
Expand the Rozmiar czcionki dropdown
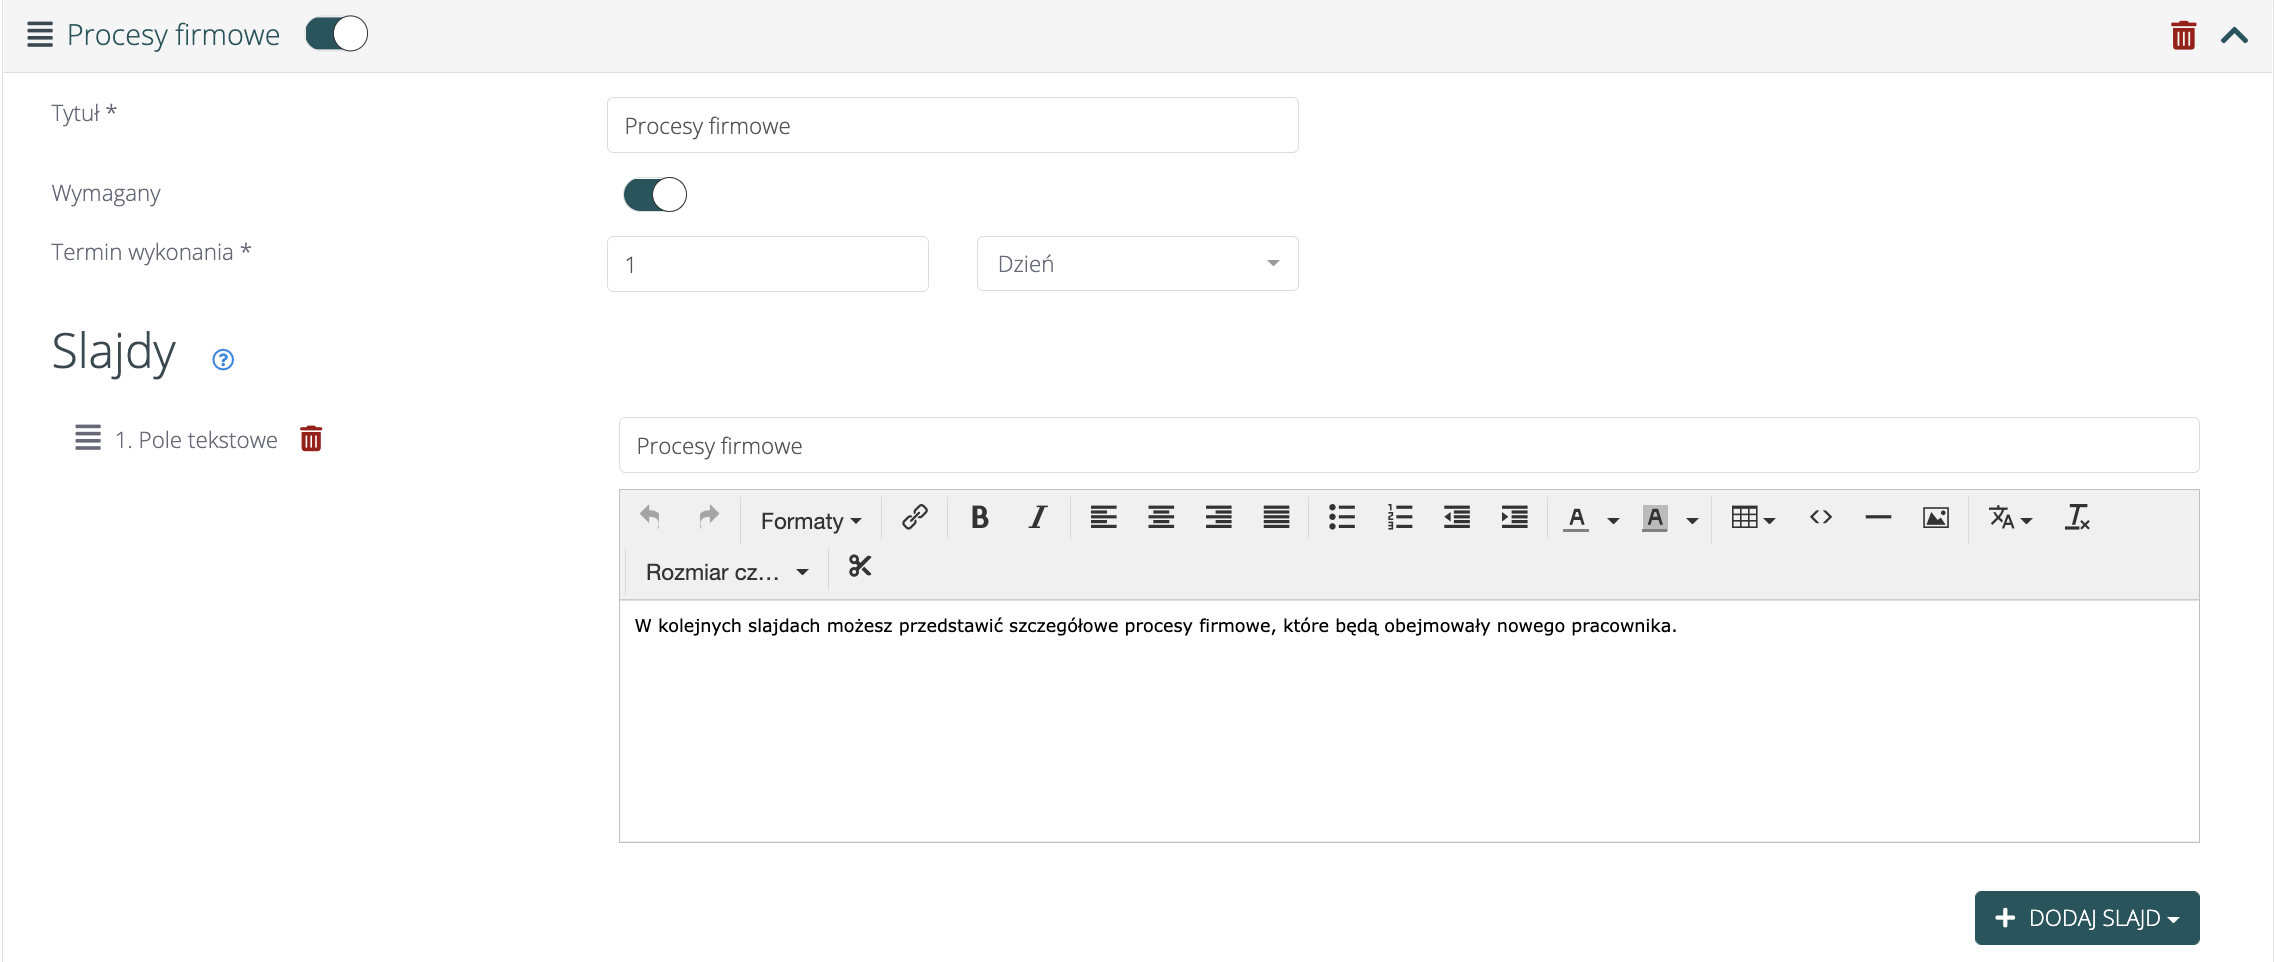727,572
